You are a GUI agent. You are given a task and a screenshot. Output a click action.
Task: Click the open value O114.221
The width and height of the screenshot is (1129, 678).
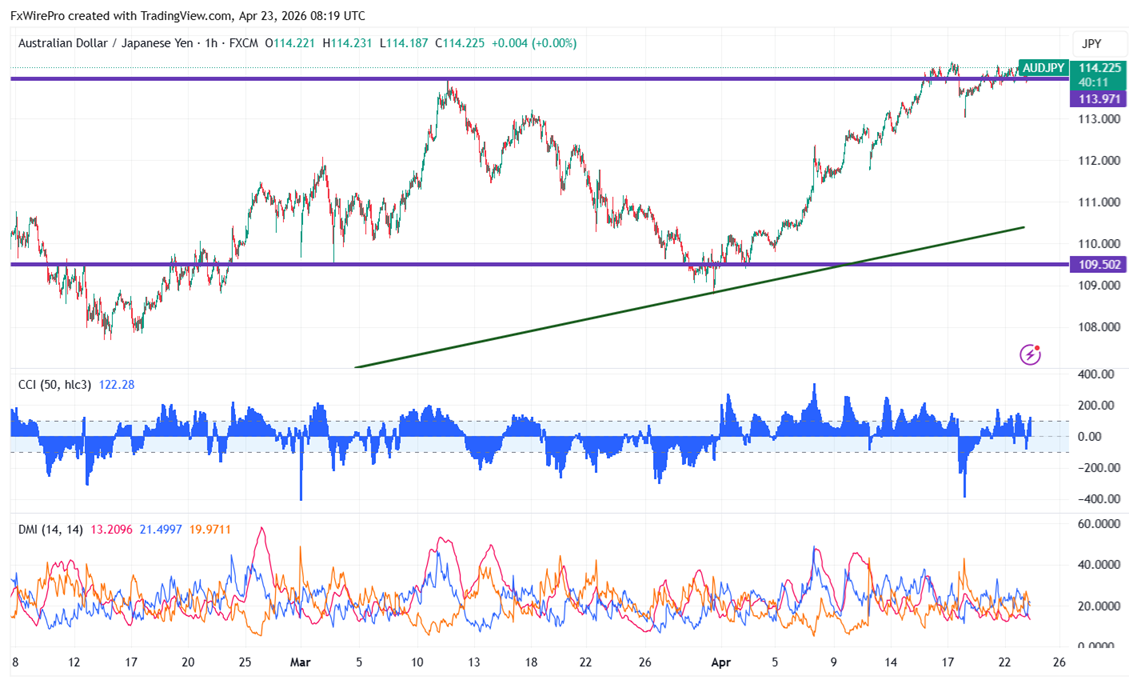[290, 43]
